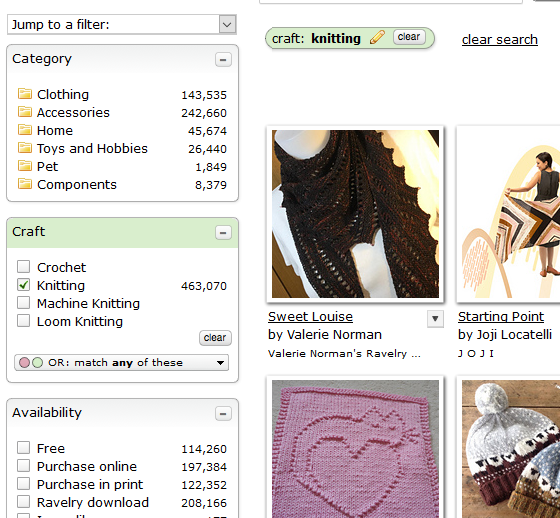Screen dimensions: 560x518
Task: Open the Sweet Louise pattern link
Action: (x=310, y=317)
